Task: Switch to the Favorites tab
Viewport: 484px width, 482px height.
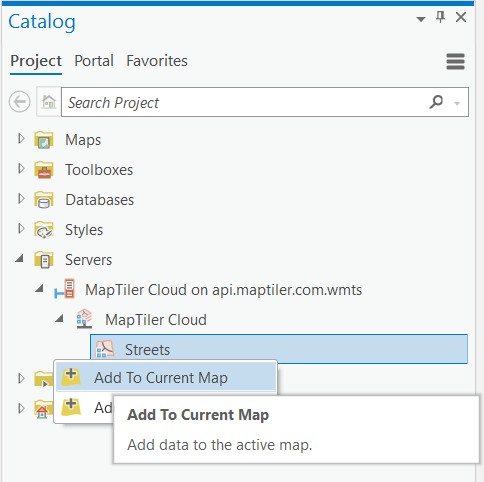Action: 157,61
